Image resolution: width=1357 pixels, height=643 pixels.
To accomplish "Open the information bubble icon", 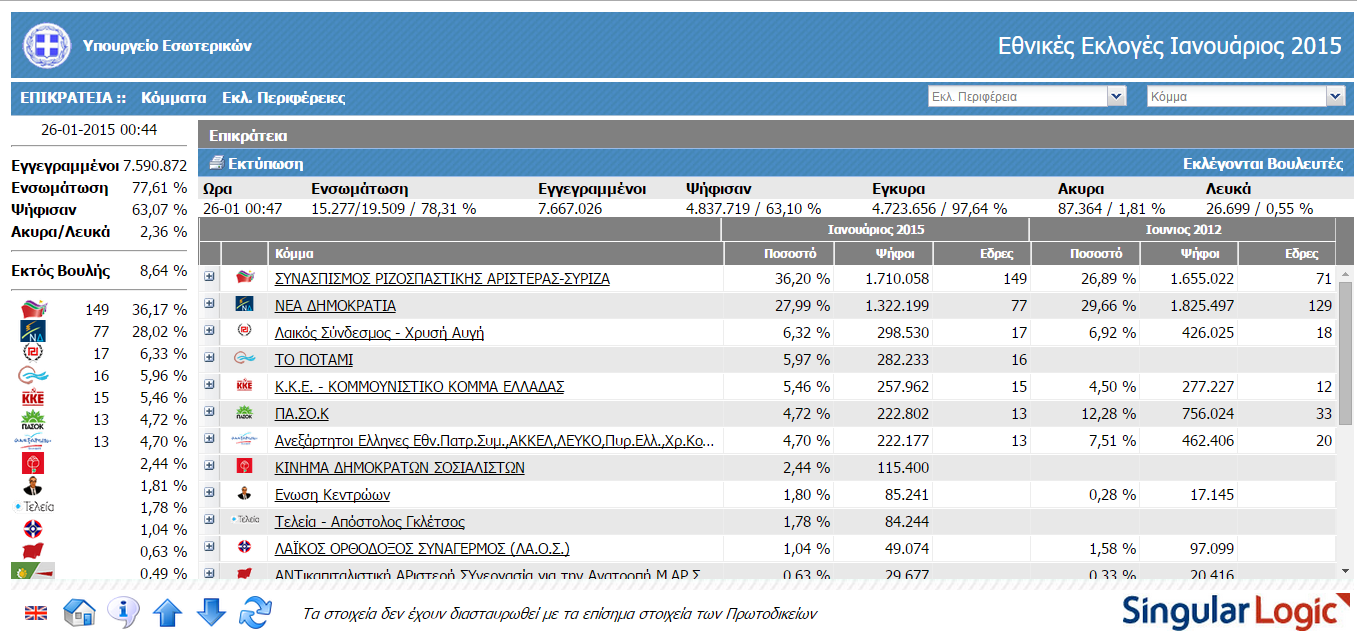I will (x=123, y=611).
